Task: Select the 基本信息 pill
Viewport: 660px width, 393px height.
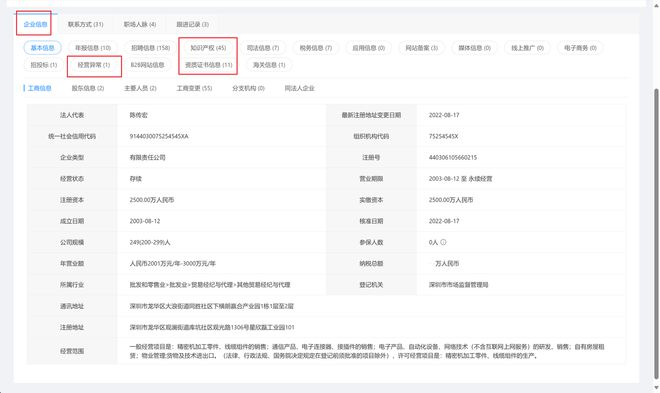Action: [x=43, y=48]
